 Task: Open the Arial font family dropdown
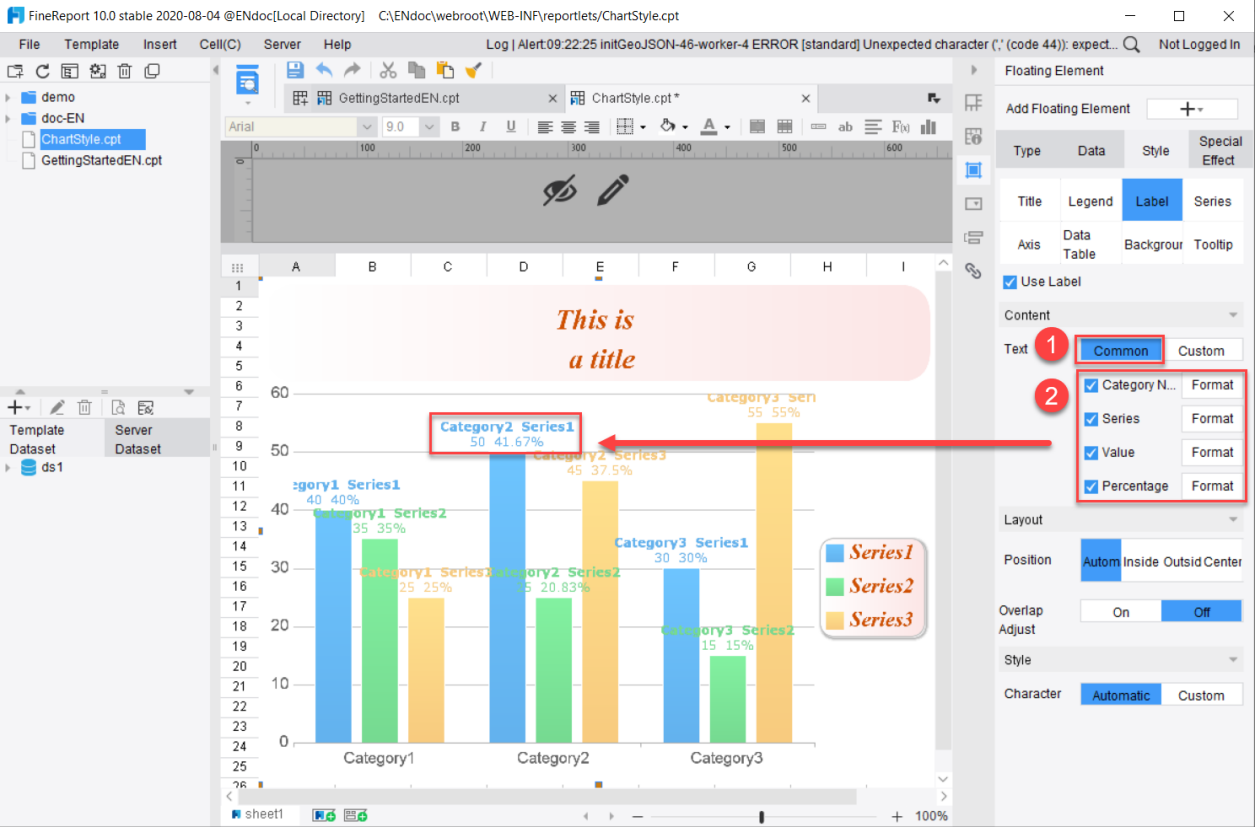(367, 127)
